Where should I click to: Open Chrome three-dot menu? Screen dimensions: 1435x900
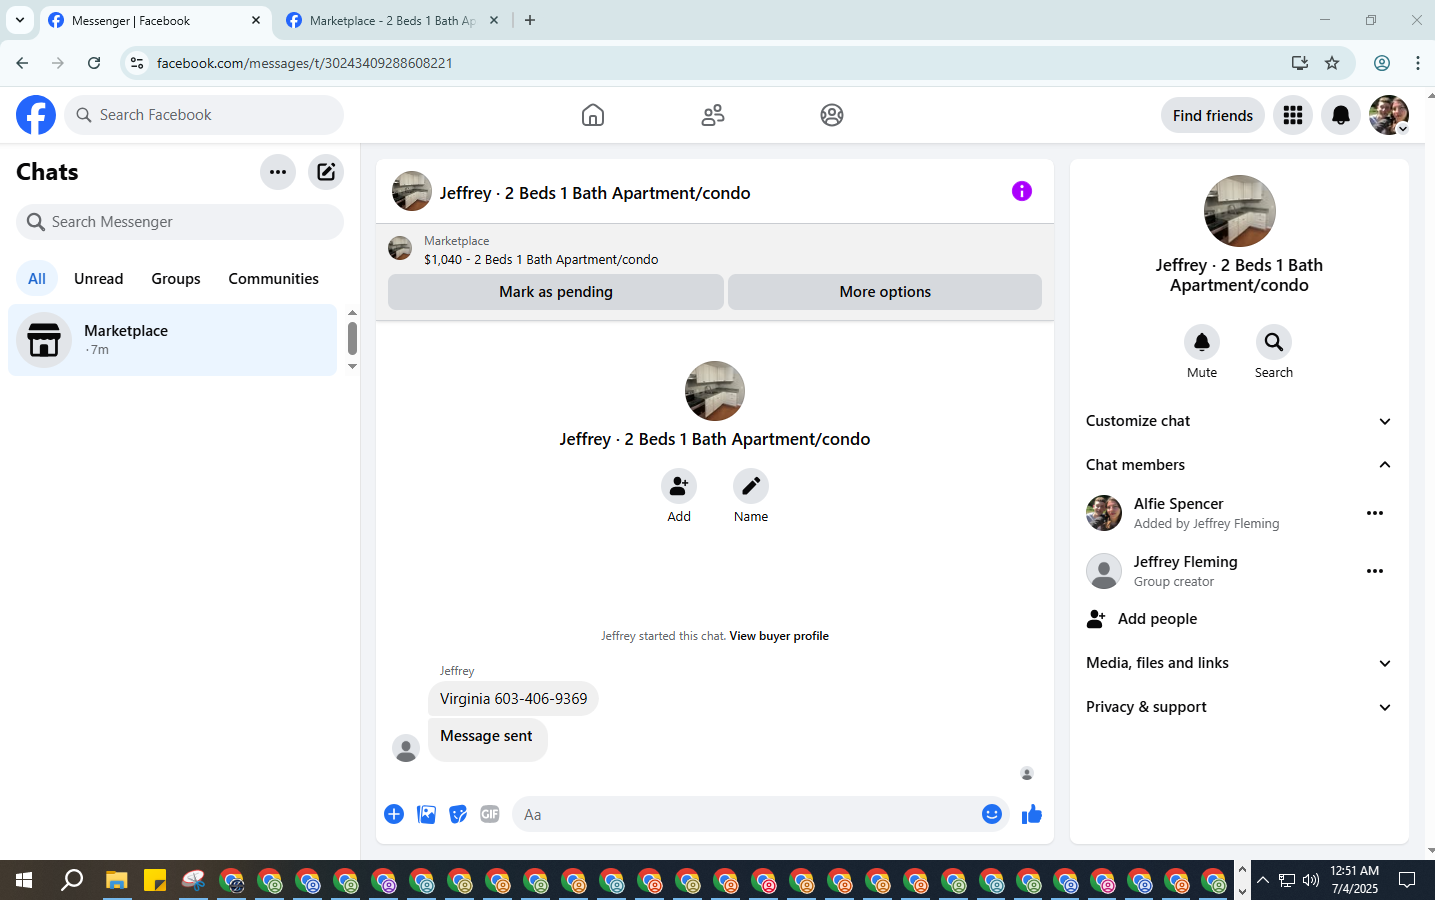(x=1417, y=63)
